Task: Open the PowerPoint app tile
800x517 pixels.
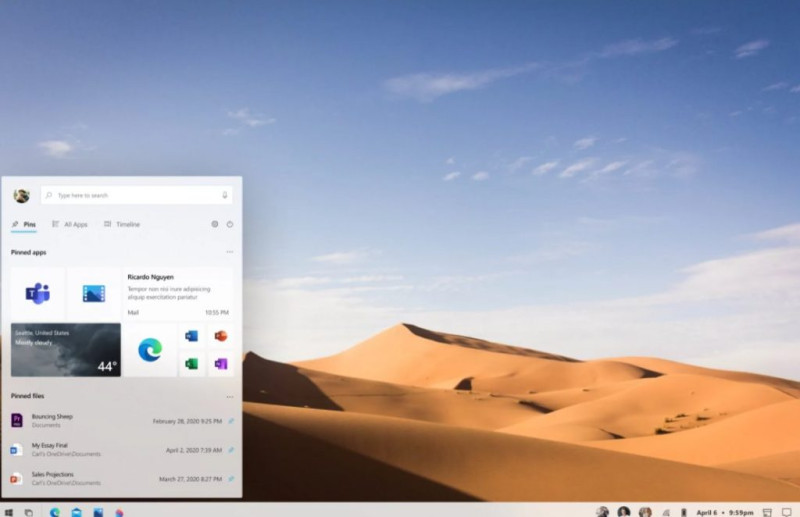Action: click(220, 336)
